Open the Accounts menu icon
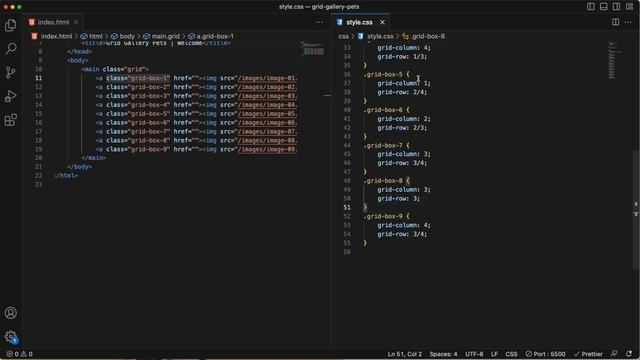 pos(11,313)
